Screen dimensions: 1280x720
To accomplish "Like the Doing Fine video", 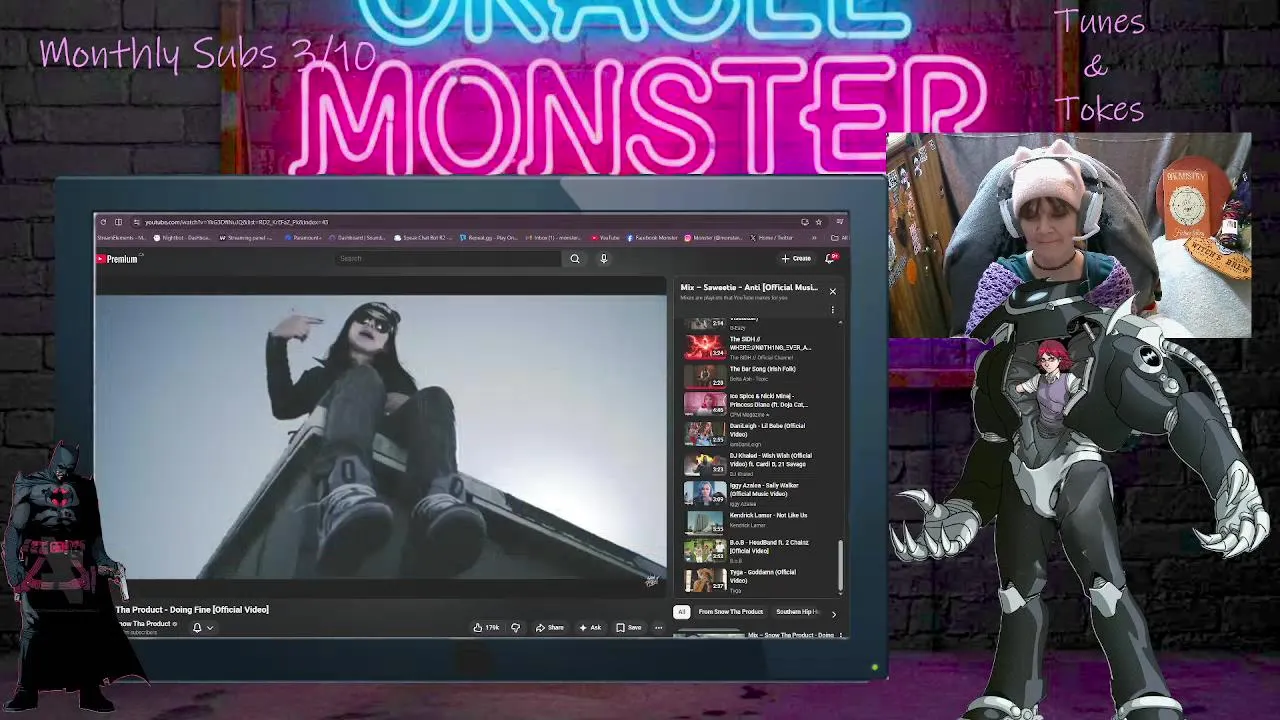I will [x=487, y=628].
